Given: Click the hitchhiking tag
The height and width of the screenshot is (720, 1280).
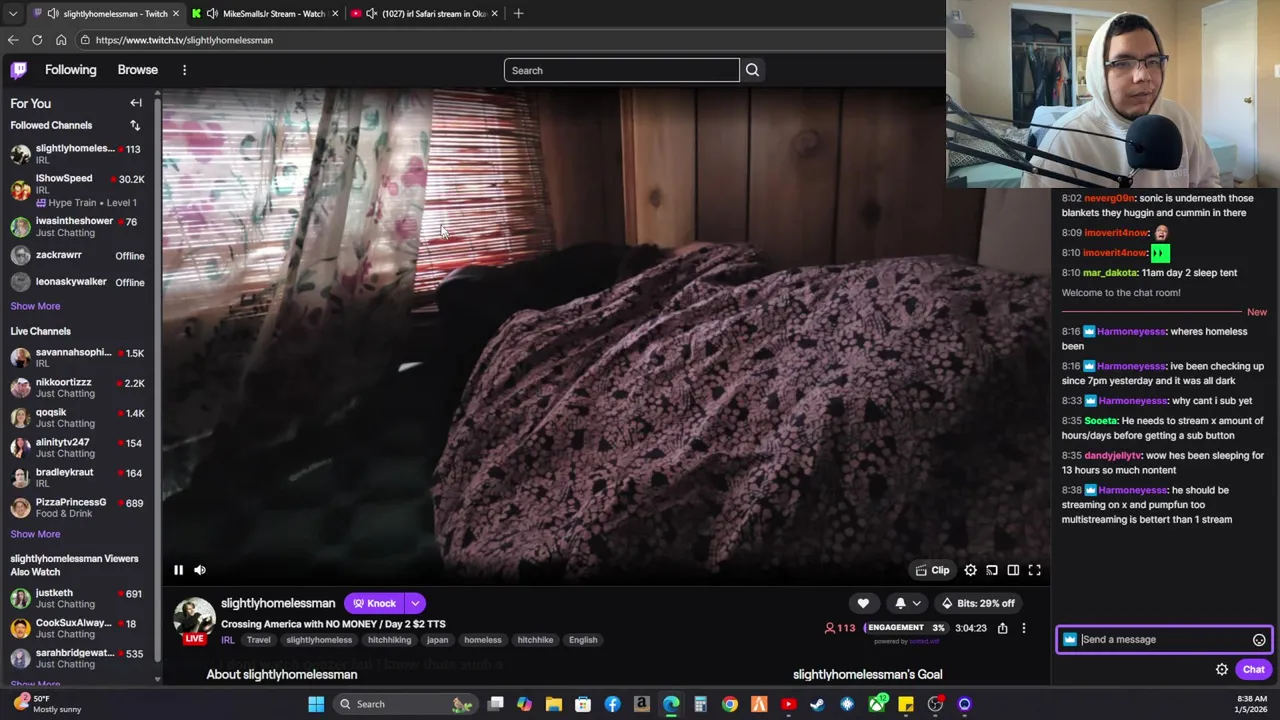Looking at the screenshot, I should click(x=389, y=640).
